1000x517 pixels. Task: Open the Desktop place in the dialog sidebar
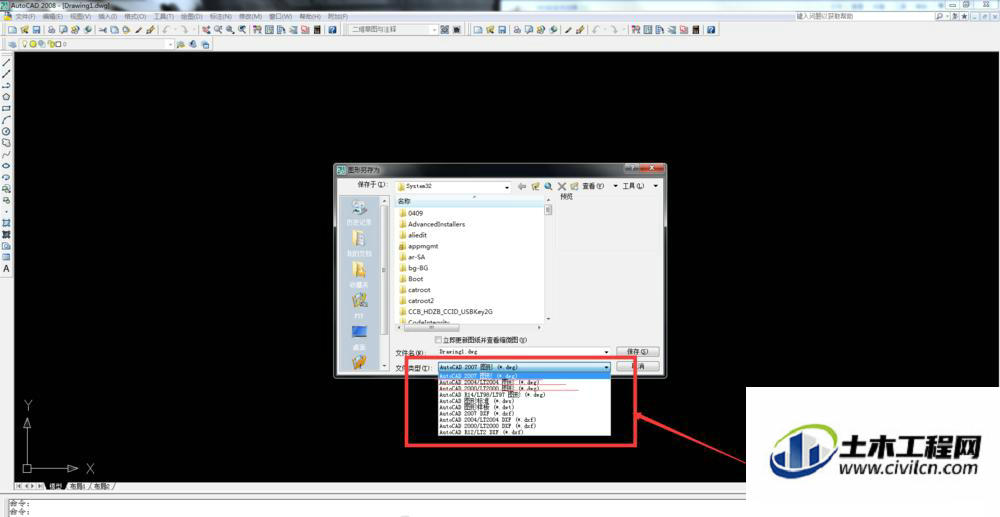click(x=359, y=337)
